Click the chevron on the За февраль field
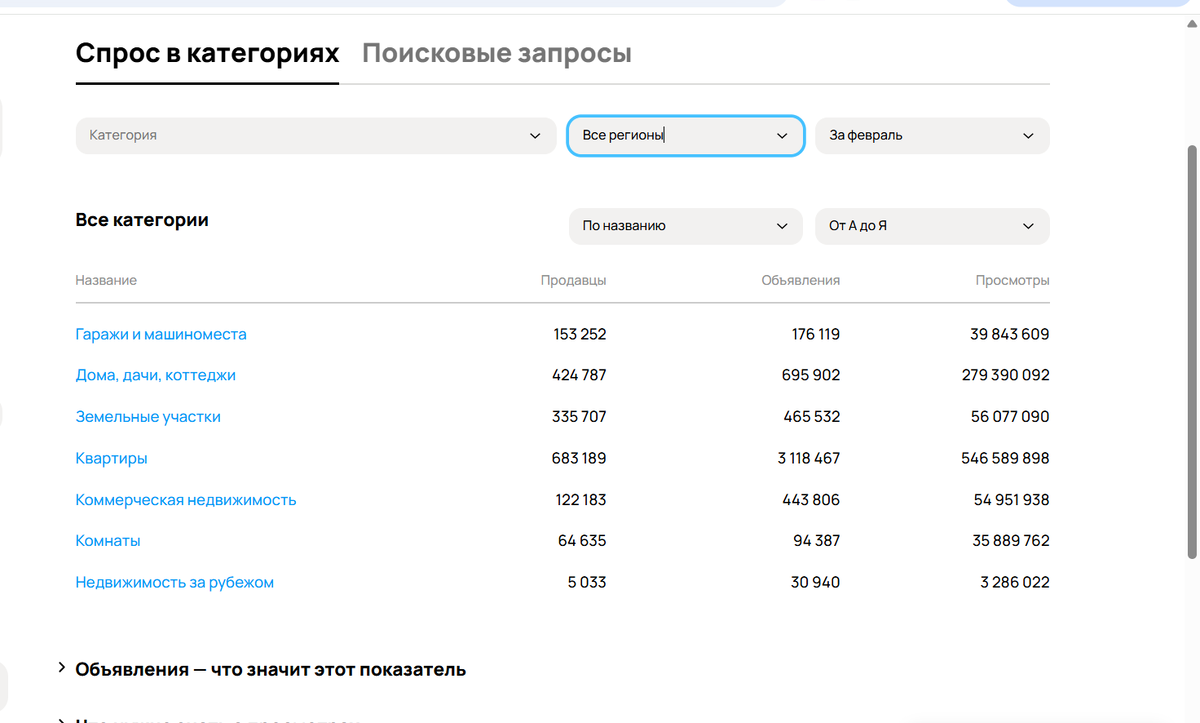Viewport: 1200px width, 723px height. coord(1028,135)
